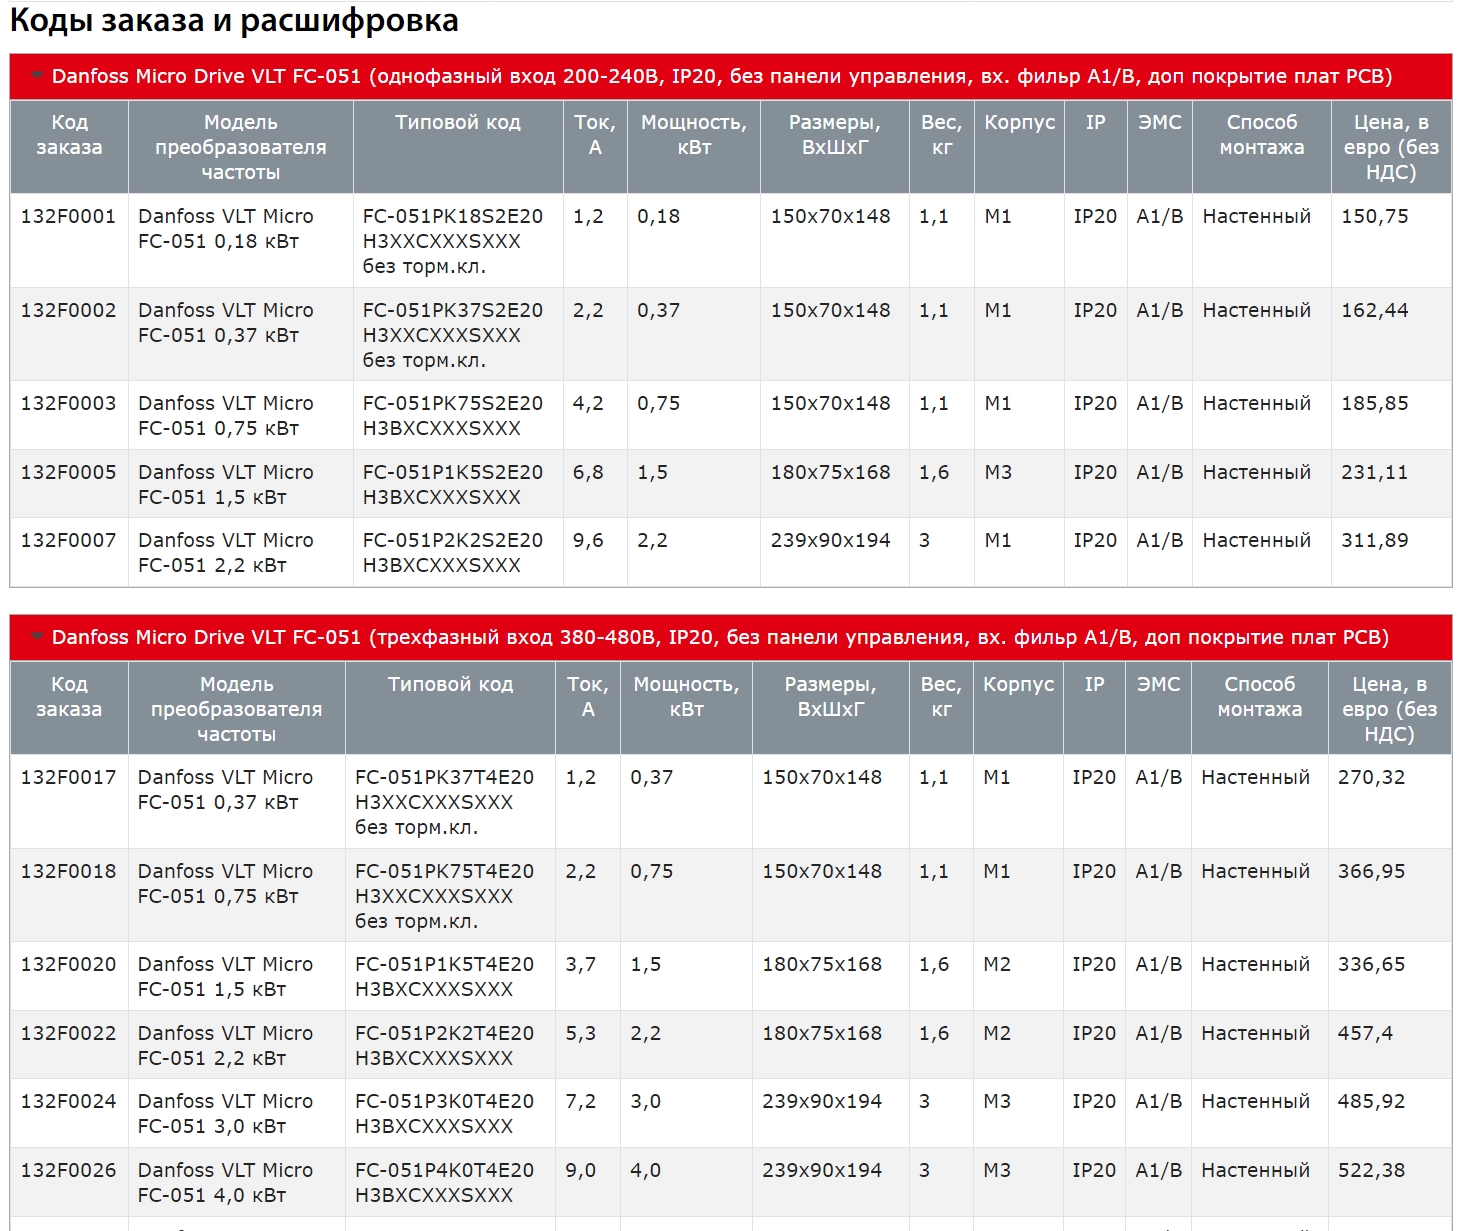
Task: Click the price 270,32
Action: tap(1371, 777)
